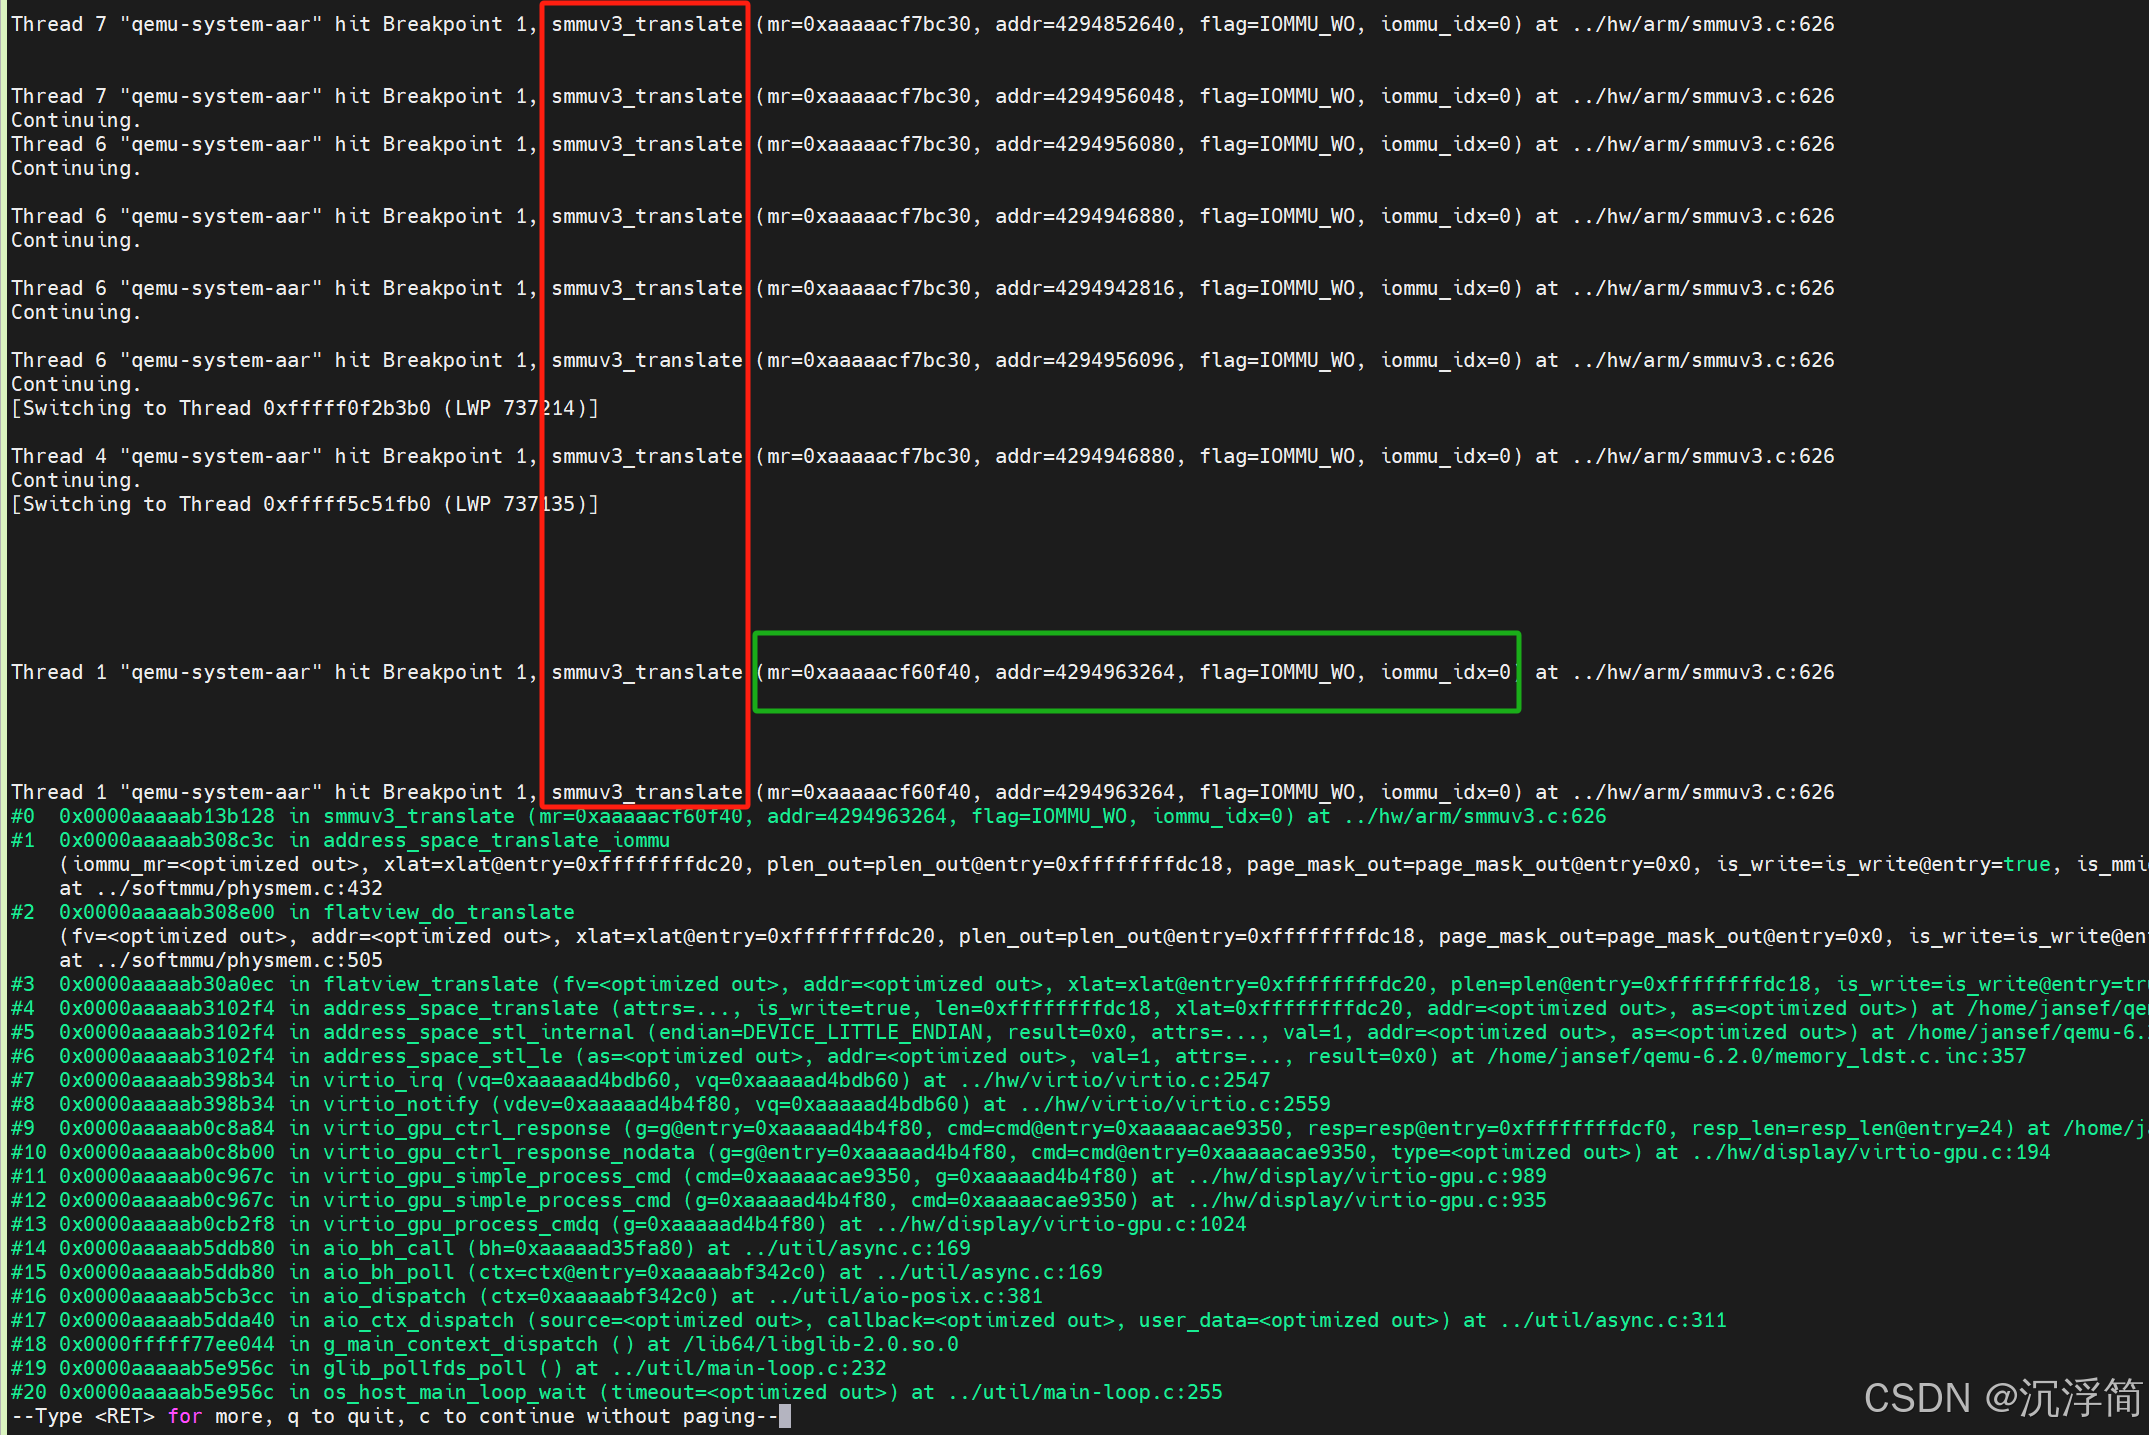Image resolution: width=2149 pixels, height=1435 pixels.
Task: Select address_space_translate_iommu in frame #1
Action: pyautogui.click(x=495, y=840)
